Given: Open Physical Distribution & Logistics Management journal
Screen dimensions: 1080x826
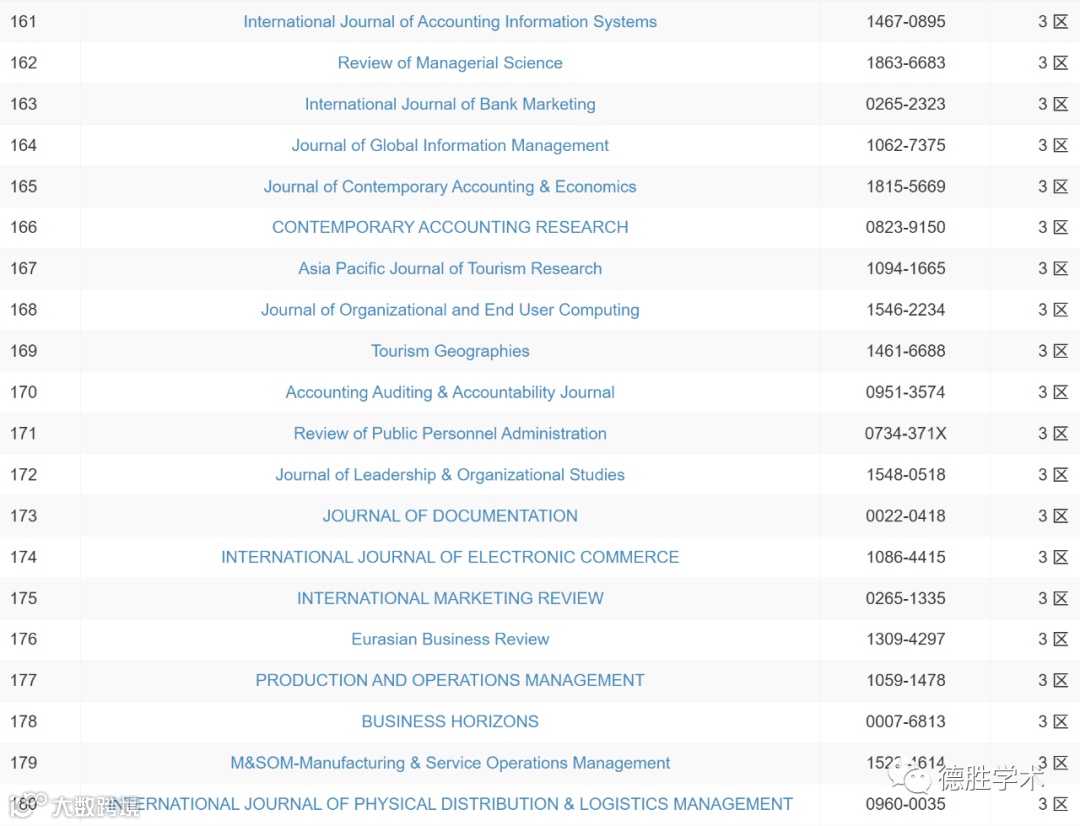Looking at the screenshot, I should 450,804.
